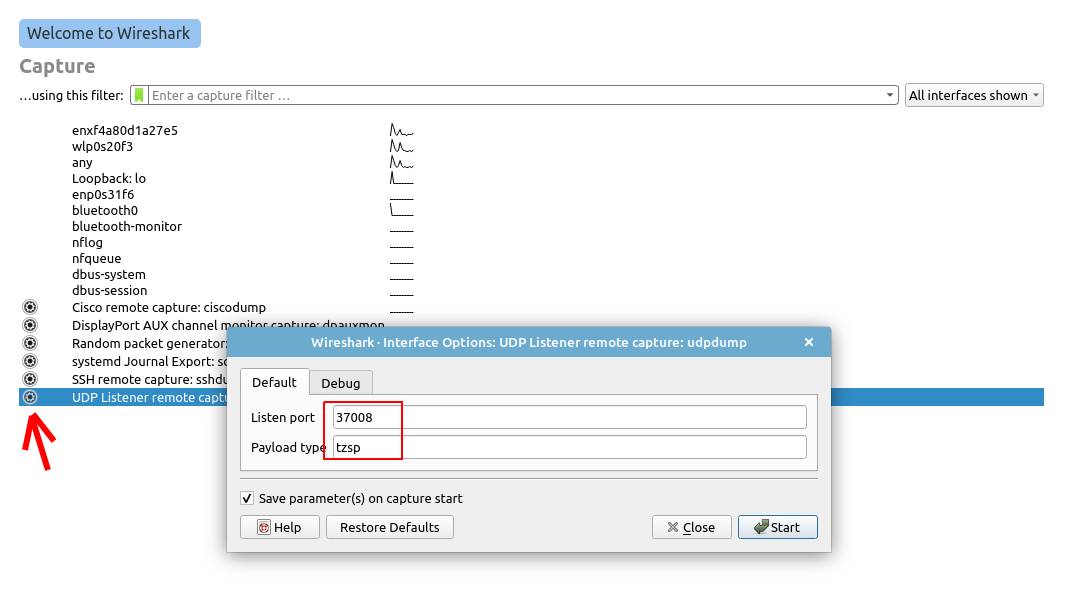Image resolution: width=1068 pixels, height=615 pixels.
Task: Start the UDP listener capture
Action: (777, 527)
